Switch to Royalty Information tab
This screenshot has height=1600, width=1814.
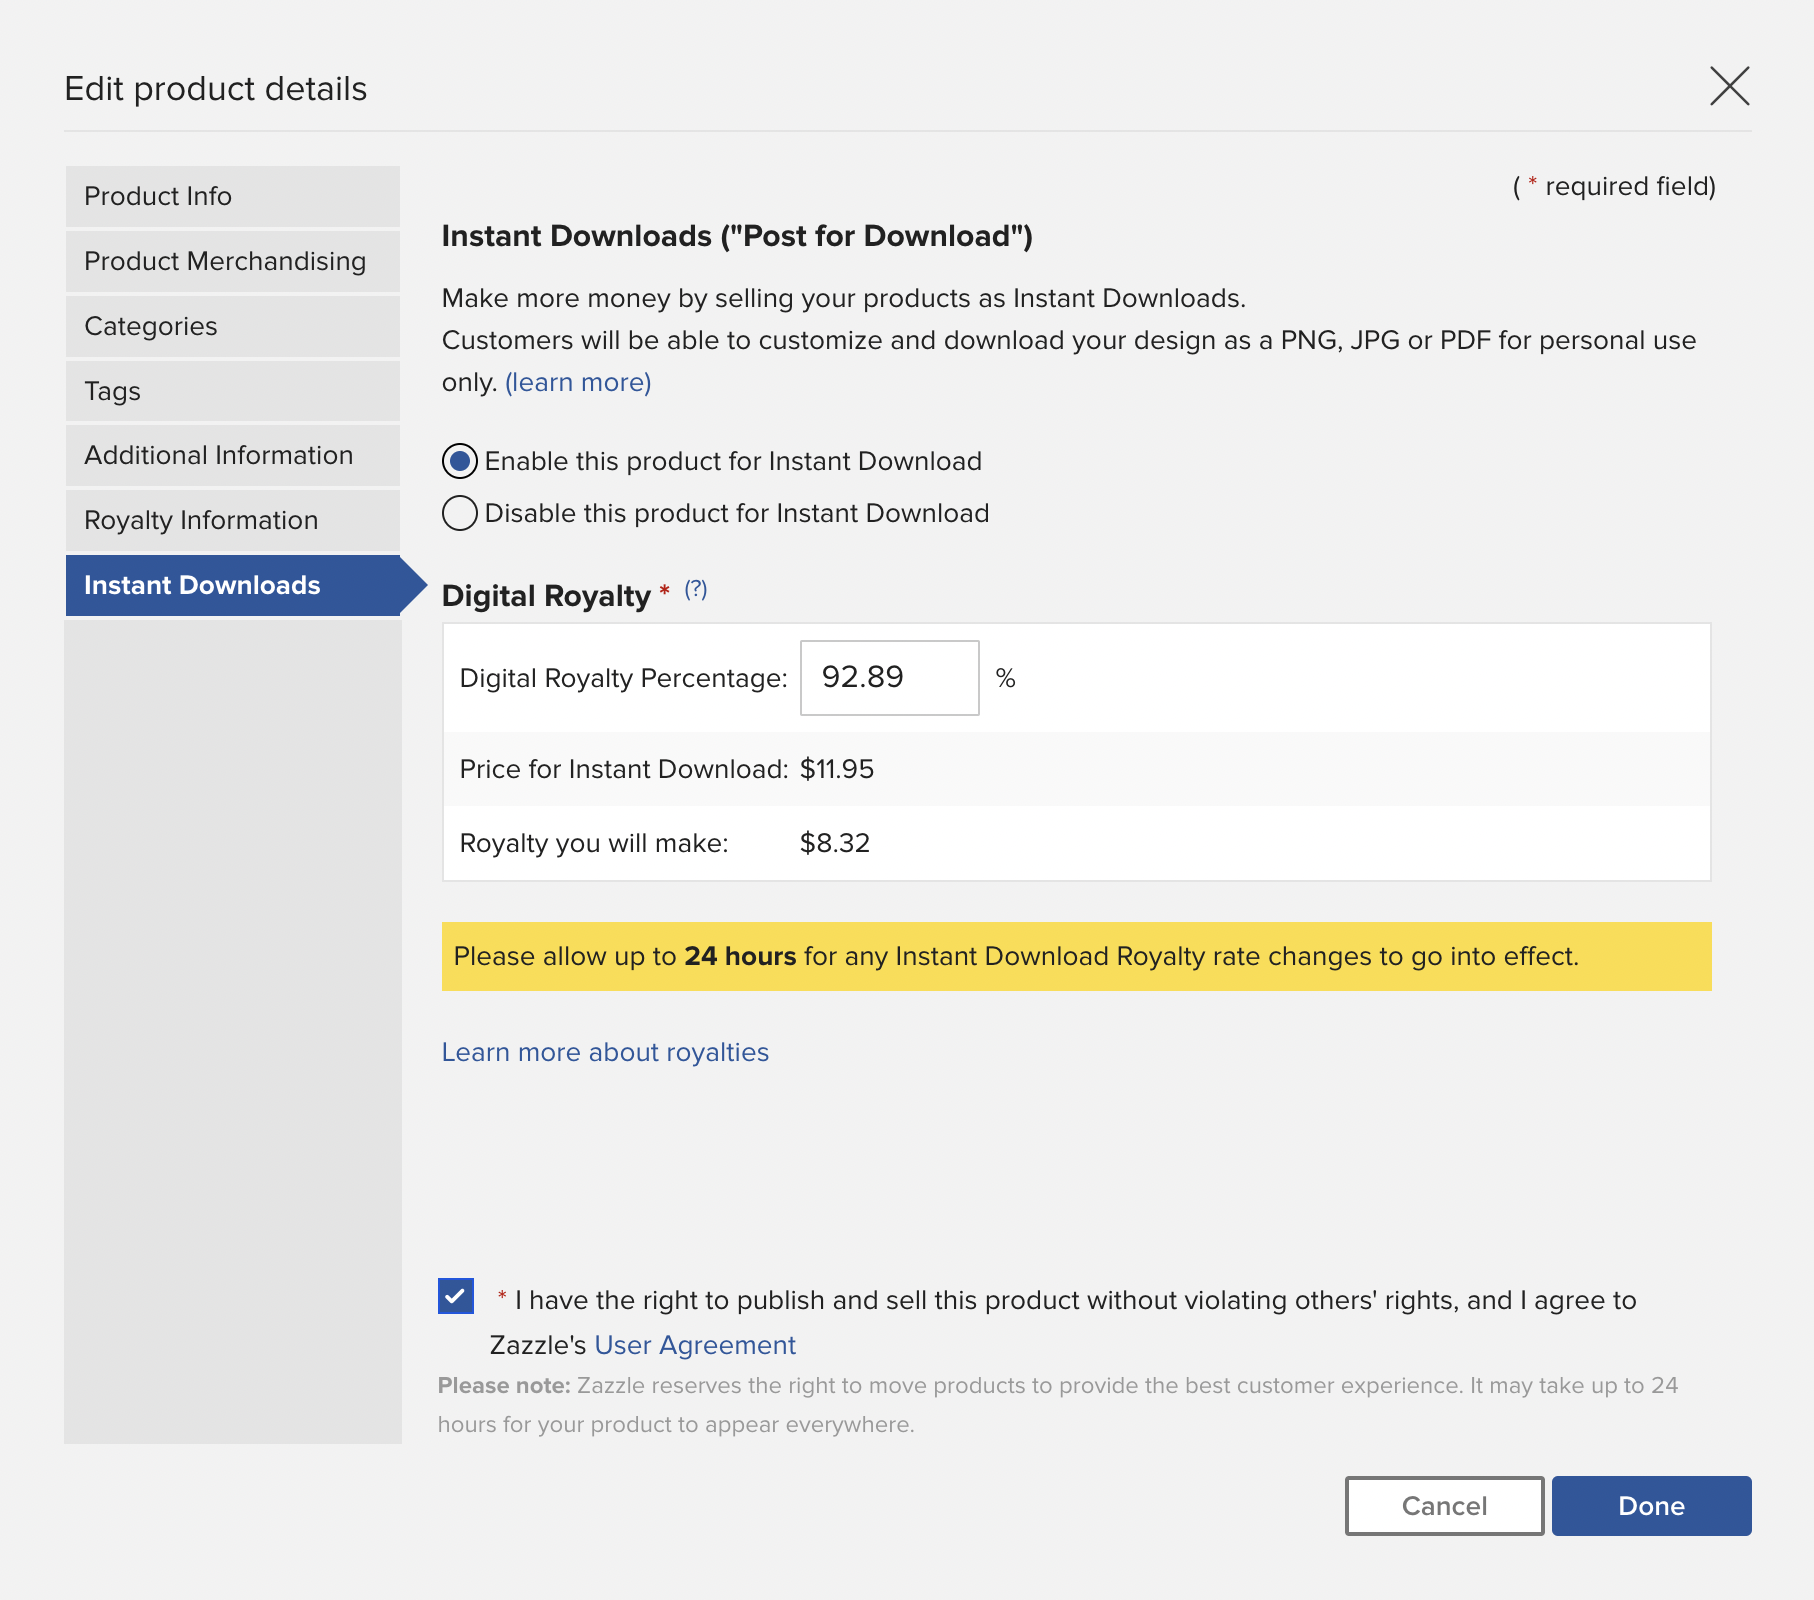coord(232,521)
